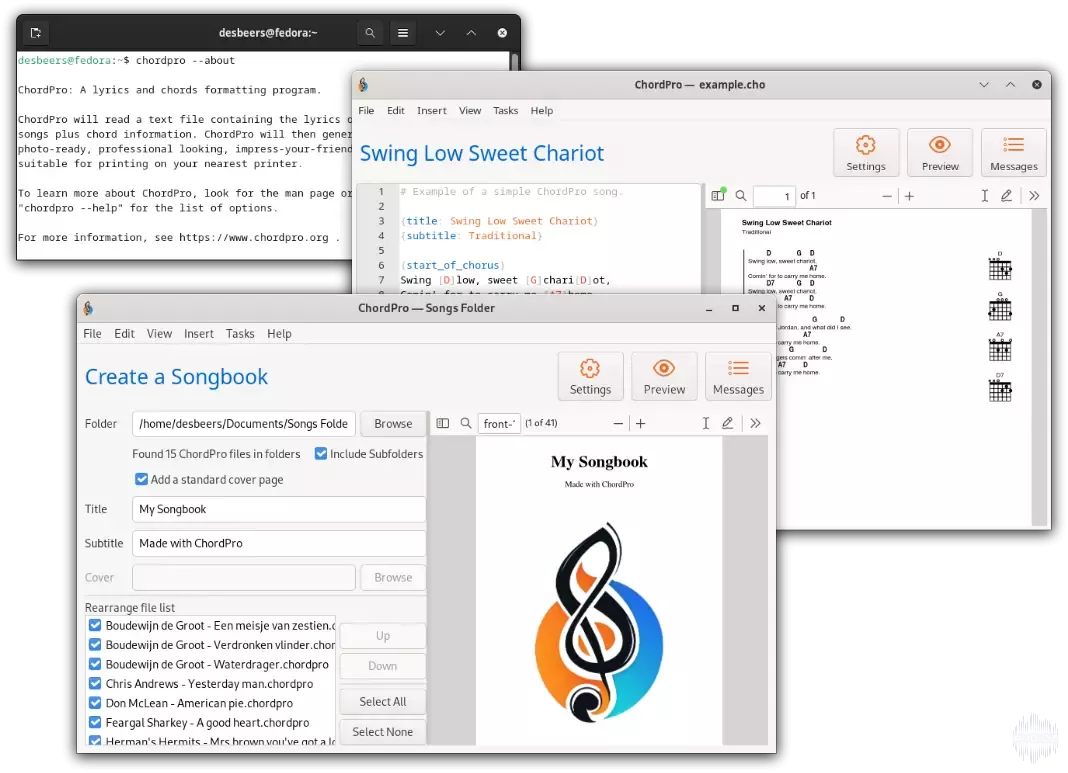Click the page label field in Songs Folder preview
Screen dimensions: 1068x773
coord(499,424)
